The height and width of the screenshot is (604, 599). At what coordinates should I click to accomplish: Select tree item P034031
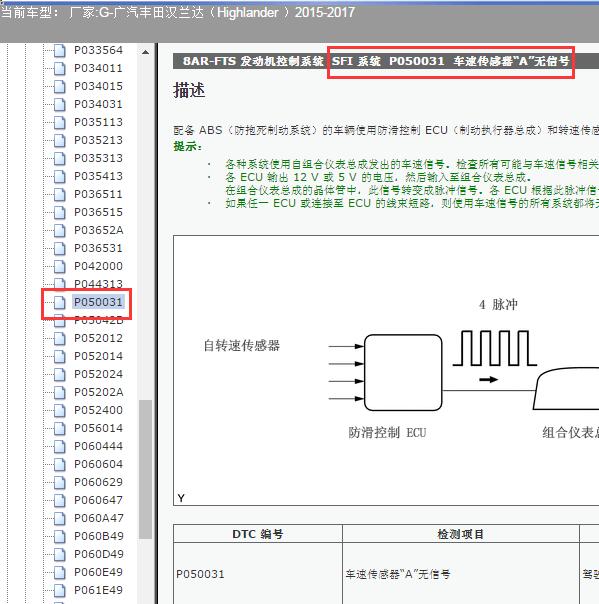pyautogui.click(x=98, y=104)
